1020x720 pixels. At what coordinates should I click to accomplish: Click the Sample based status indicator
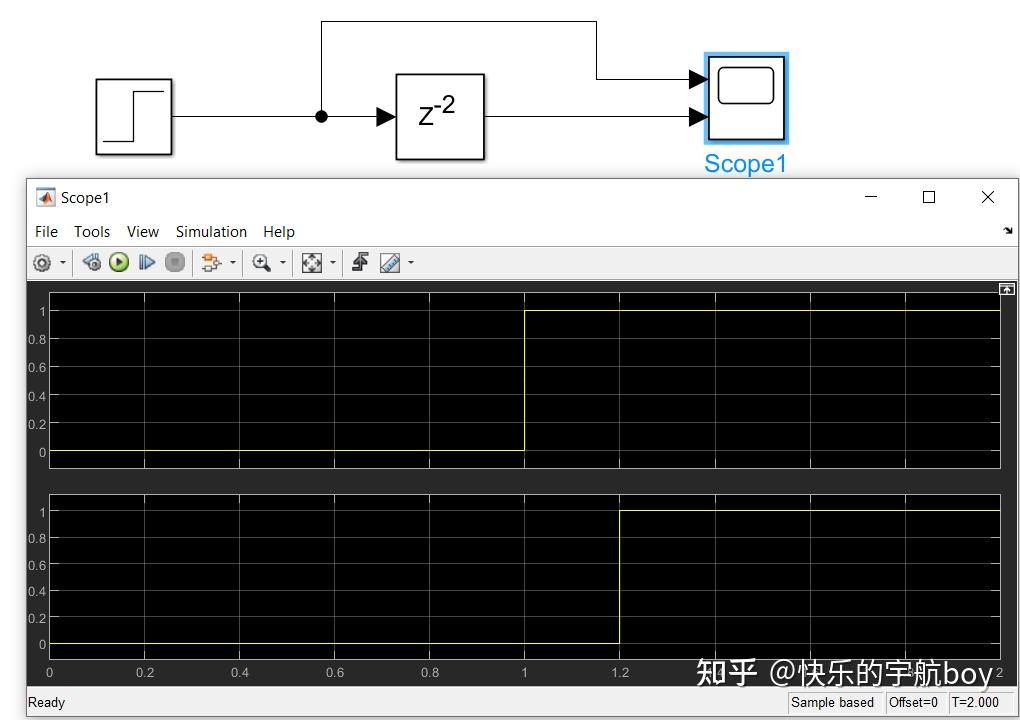click(x=833, y=702)
